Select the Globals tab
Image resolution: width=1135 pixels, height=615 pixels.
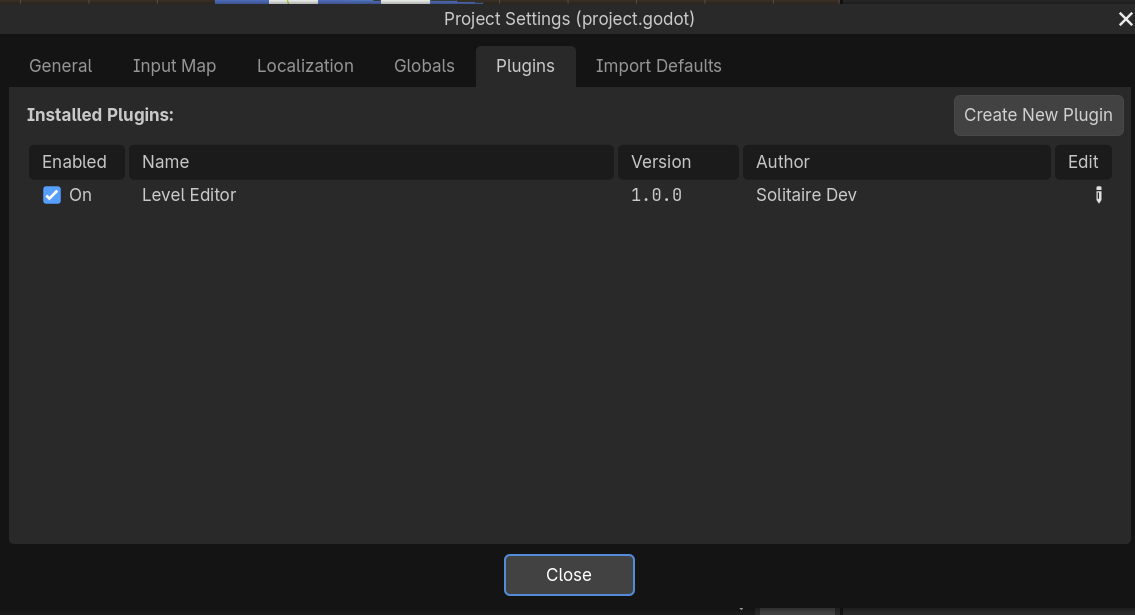pos(424,66)
